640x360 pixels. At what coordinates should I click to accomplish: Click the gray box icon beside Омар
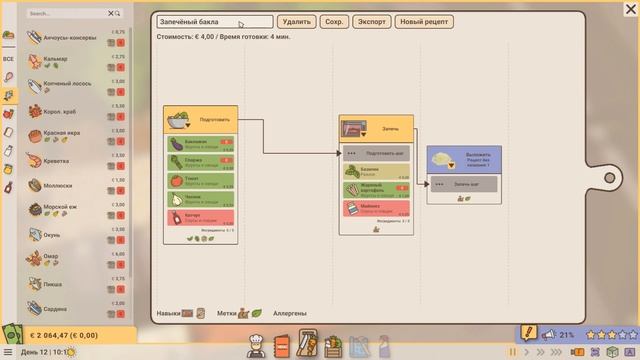(111, 265)
